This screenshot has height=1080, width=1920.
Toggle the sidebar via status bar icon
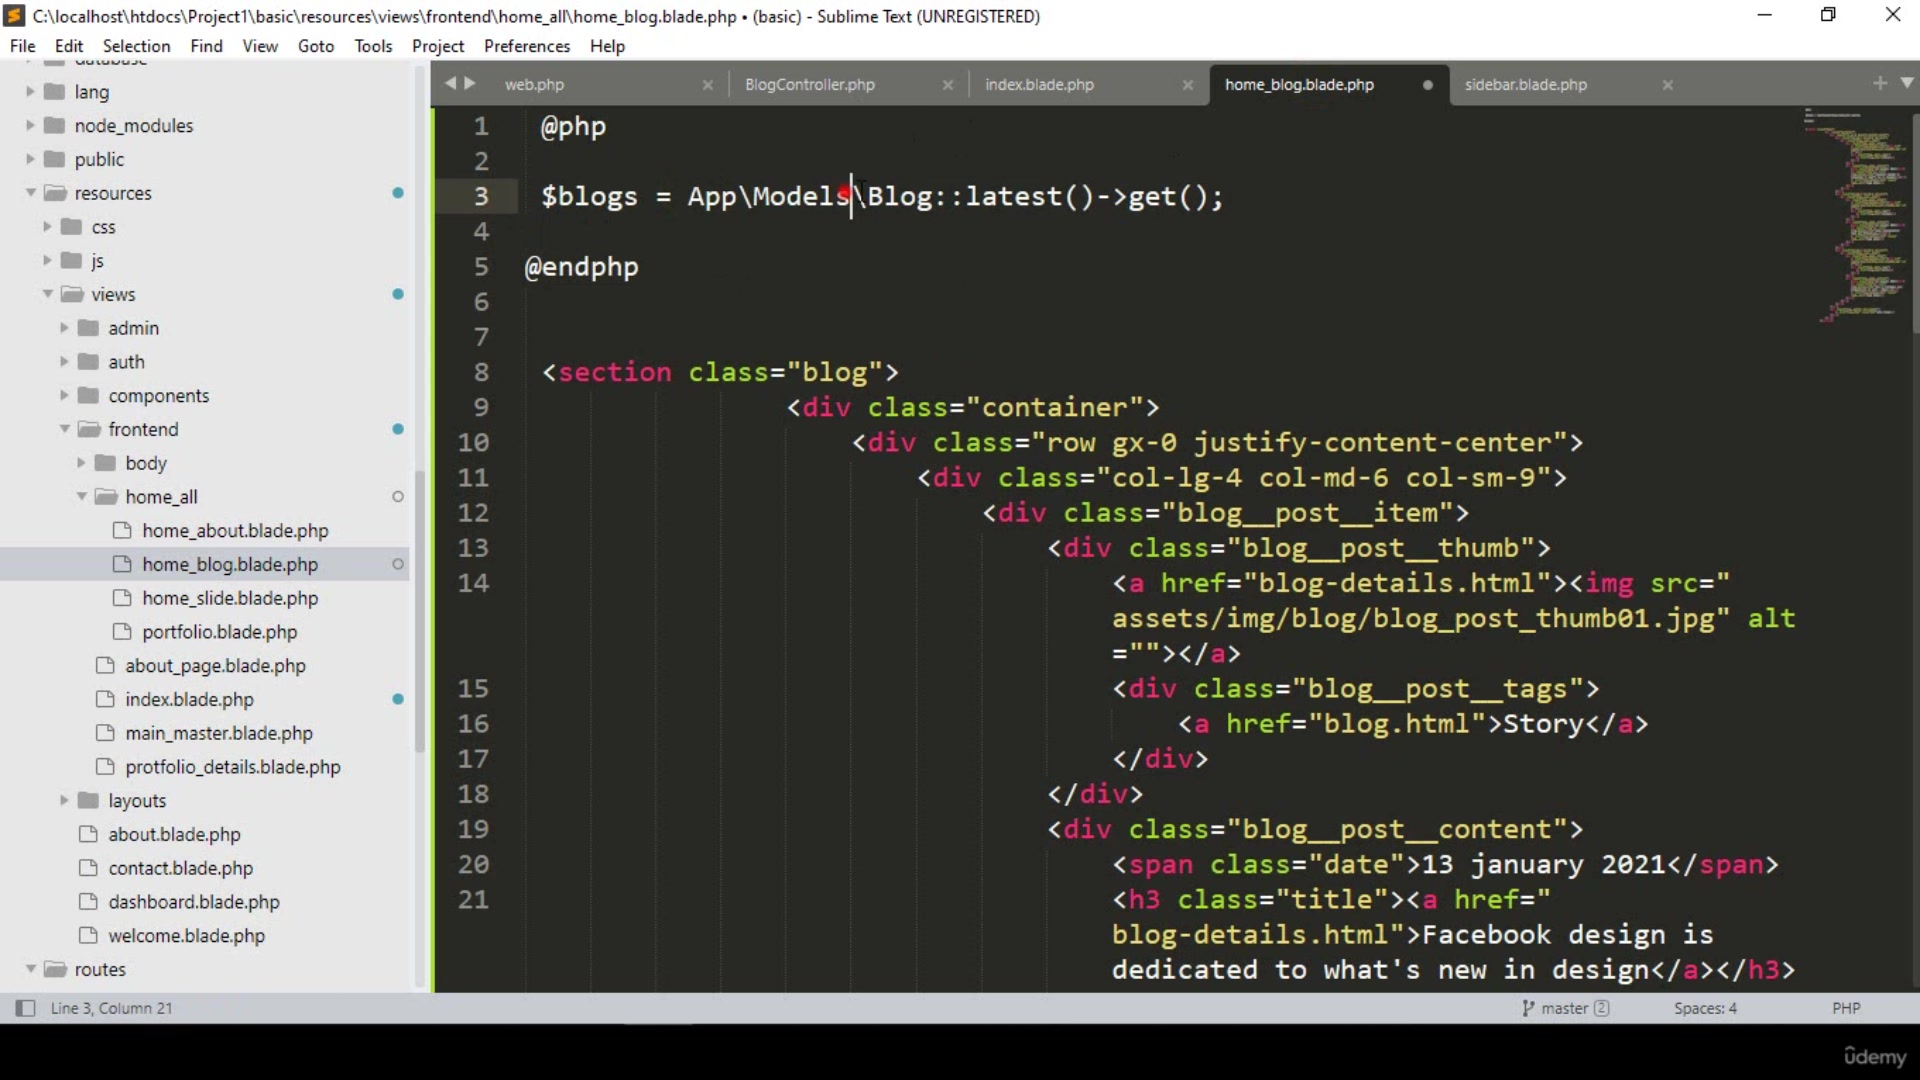click(x=25, y=1008)
